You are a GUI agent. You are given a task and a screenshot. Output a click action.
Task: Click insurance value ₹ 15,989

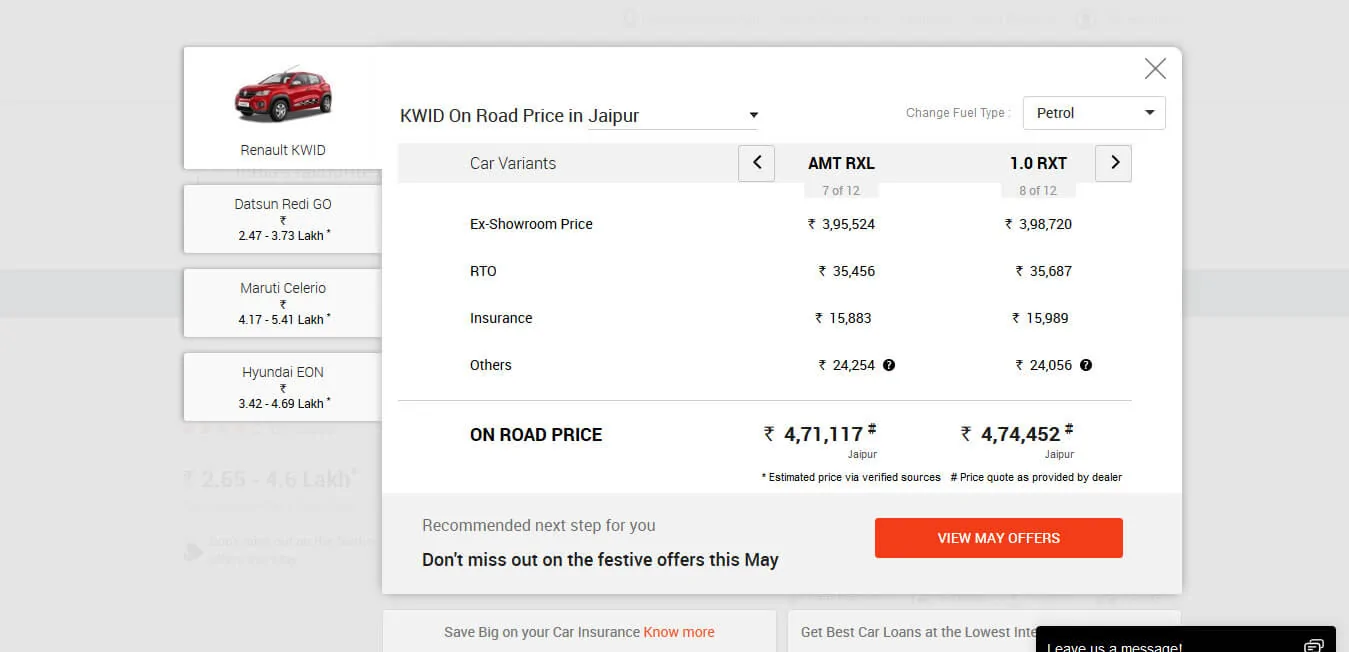[x=1040, y=318]
